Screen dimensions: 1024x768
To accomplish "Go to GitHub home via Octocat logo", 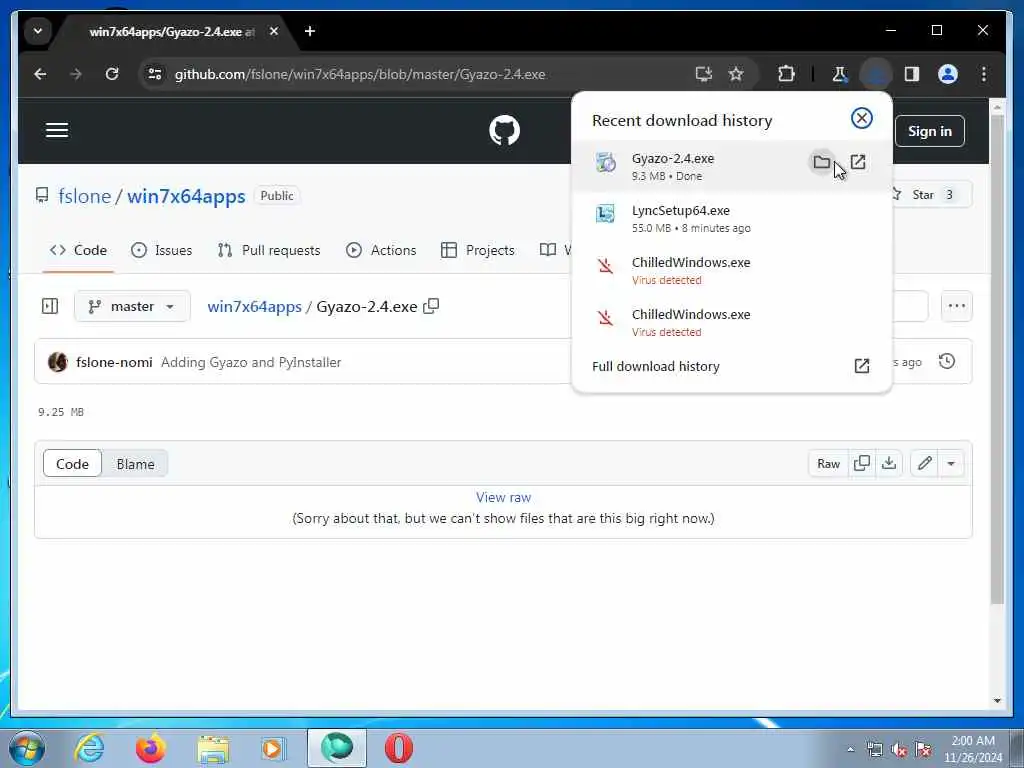I will click(x=504, y=130).
